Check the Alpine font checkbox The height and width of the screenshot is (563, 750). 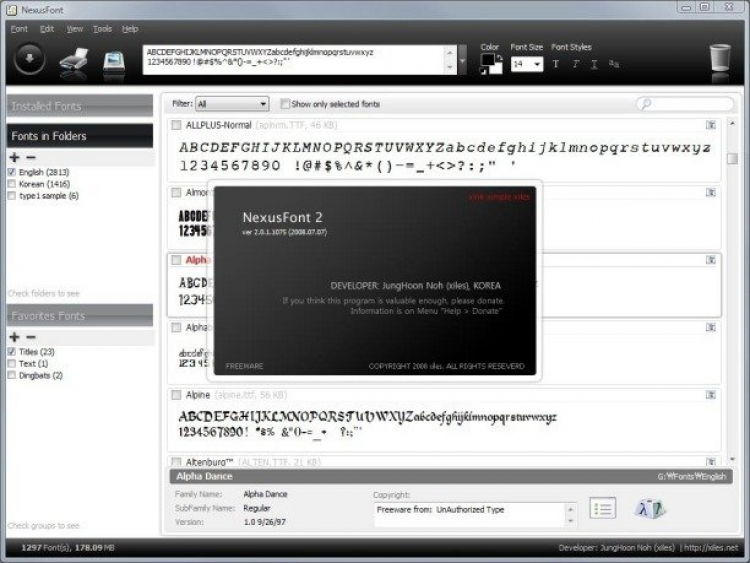[x=176, y=395]
